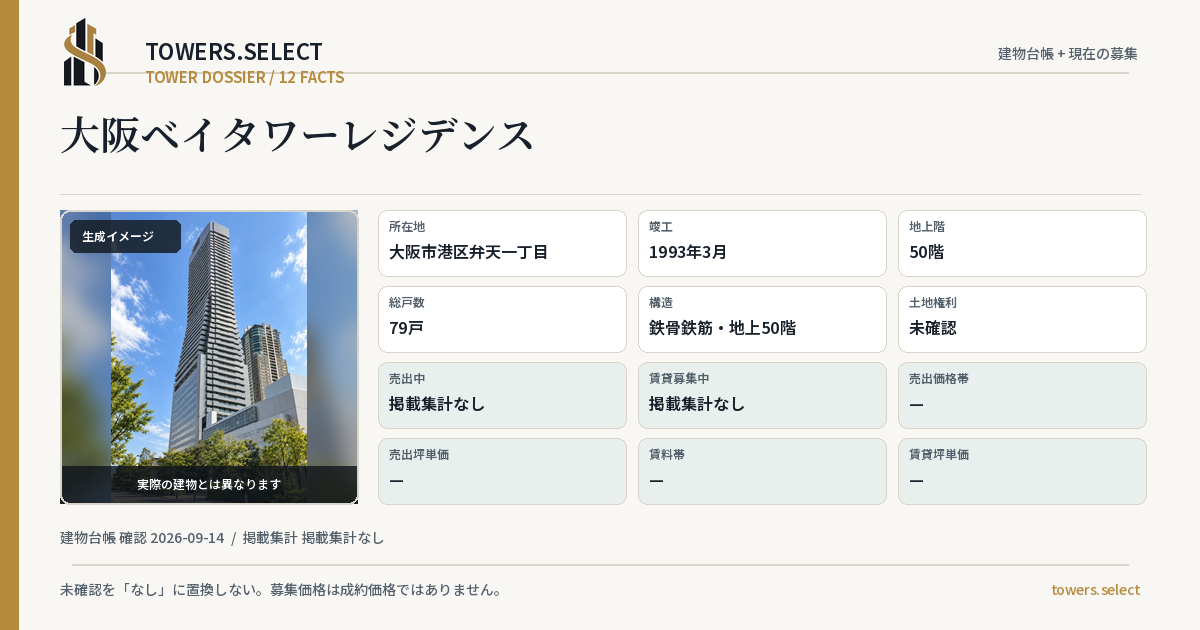Screen dimensions: 1200x630
Task: Click the TOWER DOSSIER / 12 FACTS subtitle
Action: point(245,77)
